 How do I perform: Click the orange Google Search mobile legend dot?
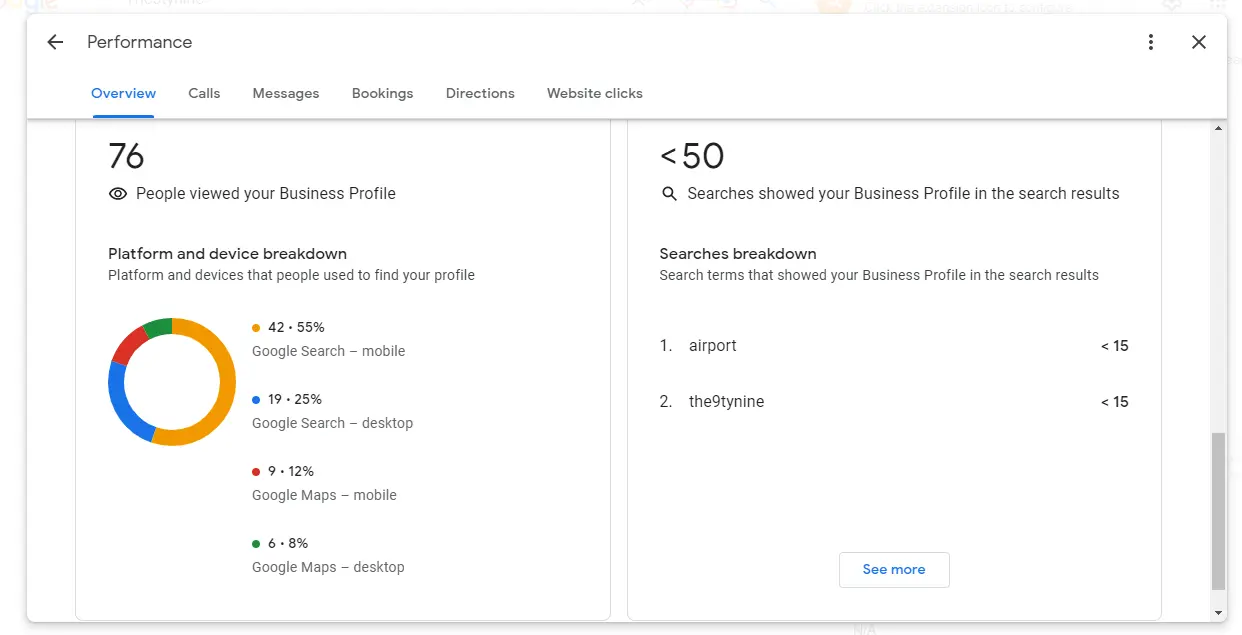pyautogui.click(x=256, y=328)
